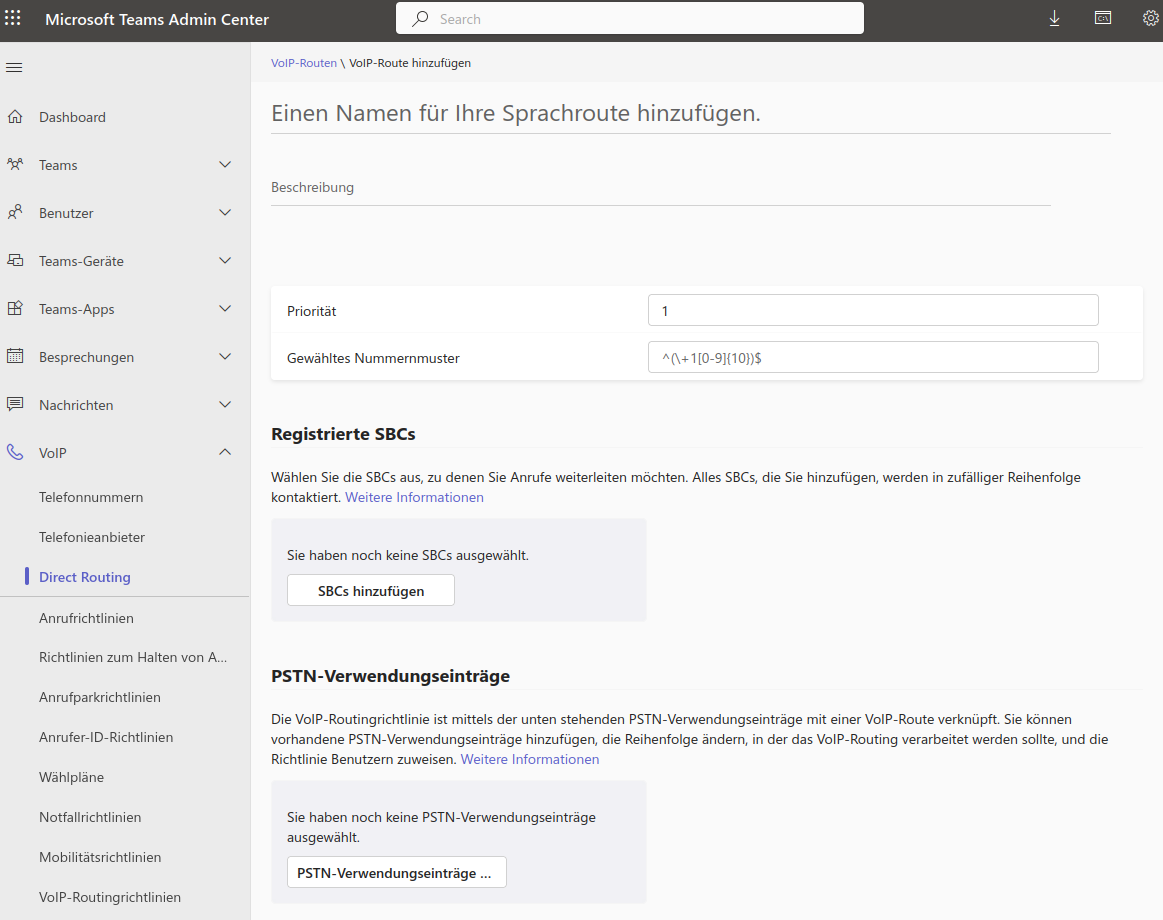Screen dimensions: 1163x920
Task: Open the app launcher waffle icon
Action: pyautogui.click(x=13, y=19)
